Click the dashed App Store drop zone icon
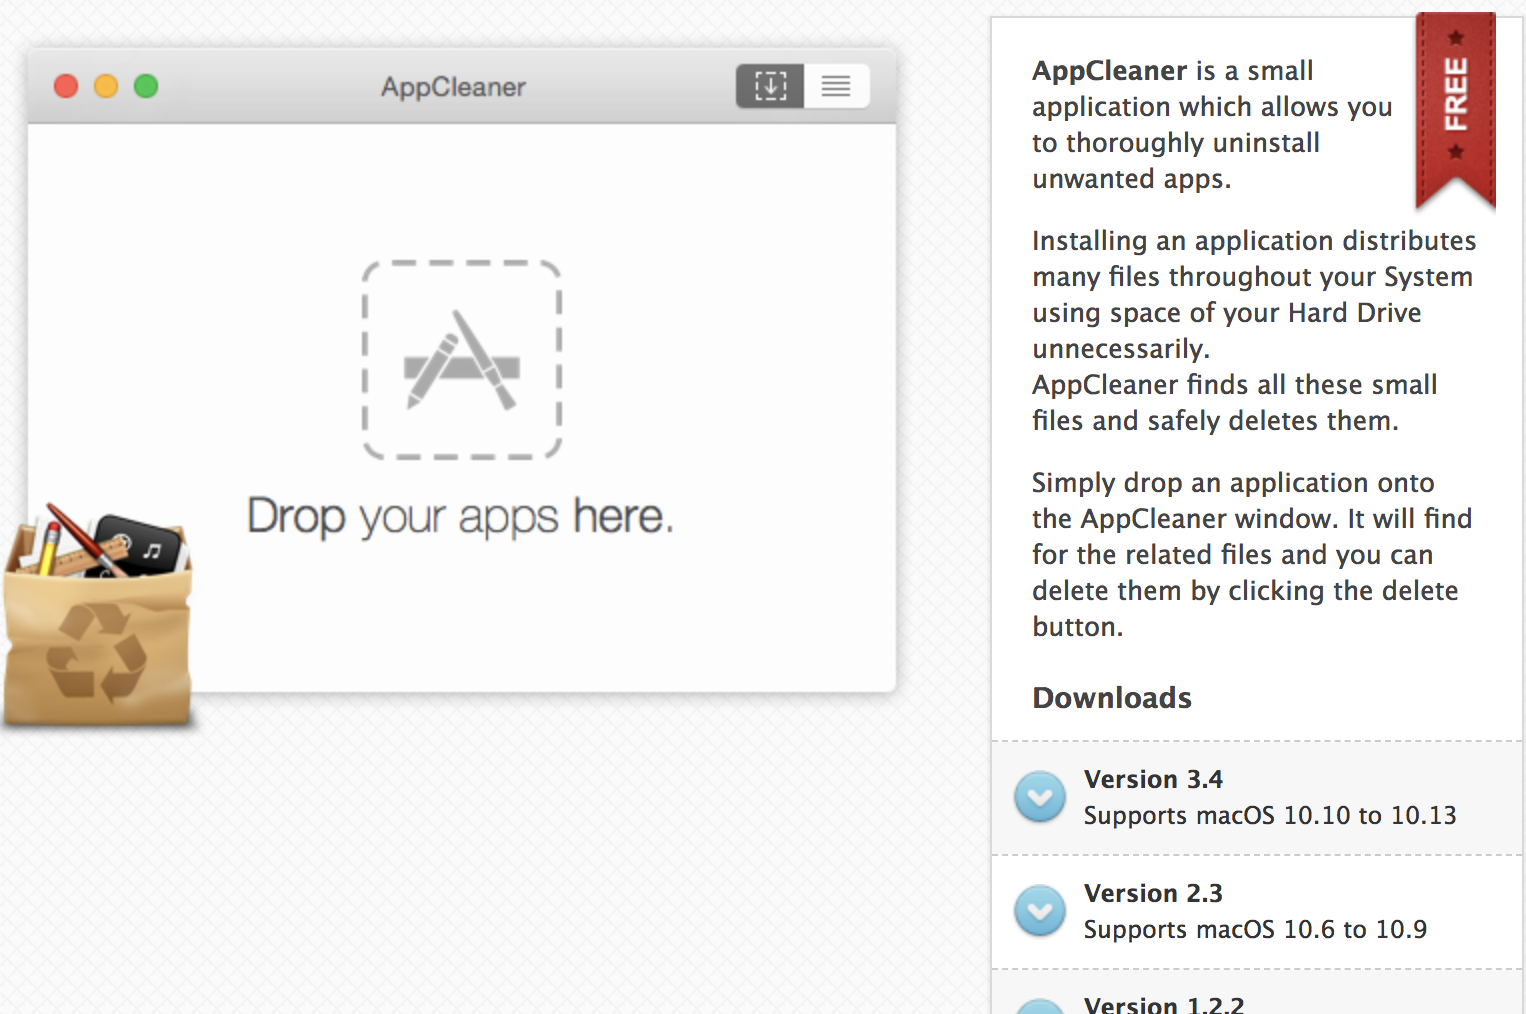Screen dimensions: 1526x1014 (x=462, y=360)
